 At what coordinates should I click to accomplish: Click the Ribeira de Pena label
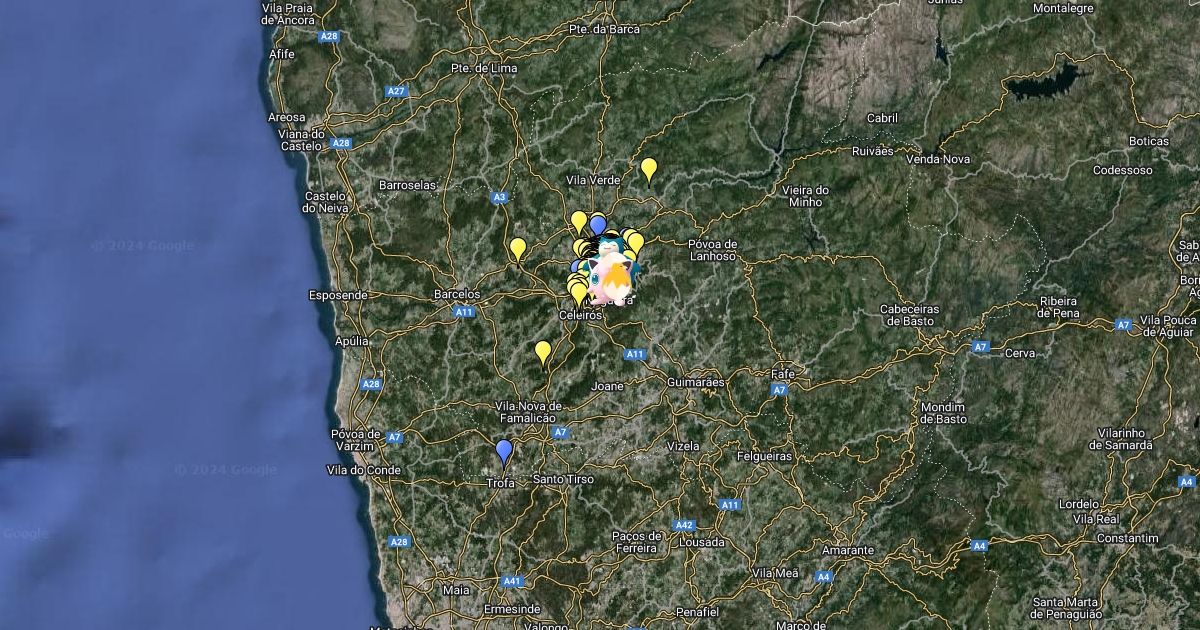(x=1058, y=307)
